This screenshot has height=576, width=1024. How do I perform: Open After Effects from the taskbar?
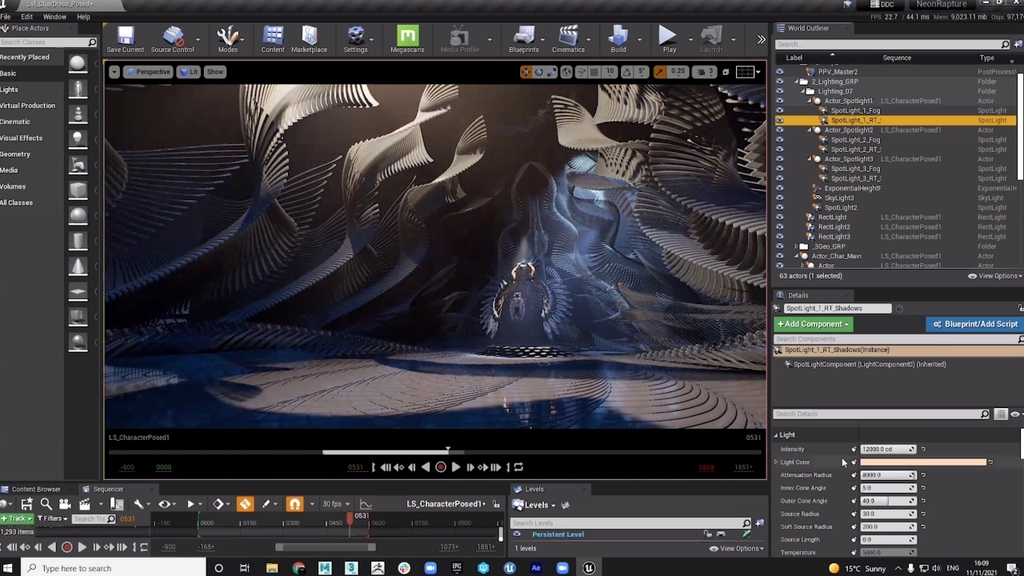point(536,568)
